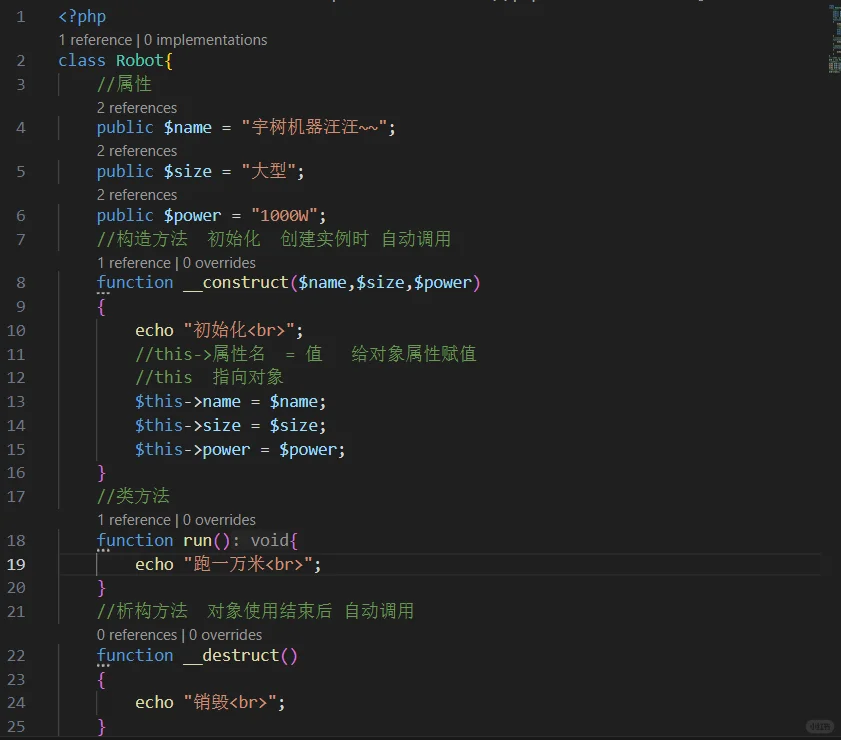The width and height of the screenshot is (841, 740).
Task: Click the string "宇树机器汪汪~~"
Action: pos(314,128)
